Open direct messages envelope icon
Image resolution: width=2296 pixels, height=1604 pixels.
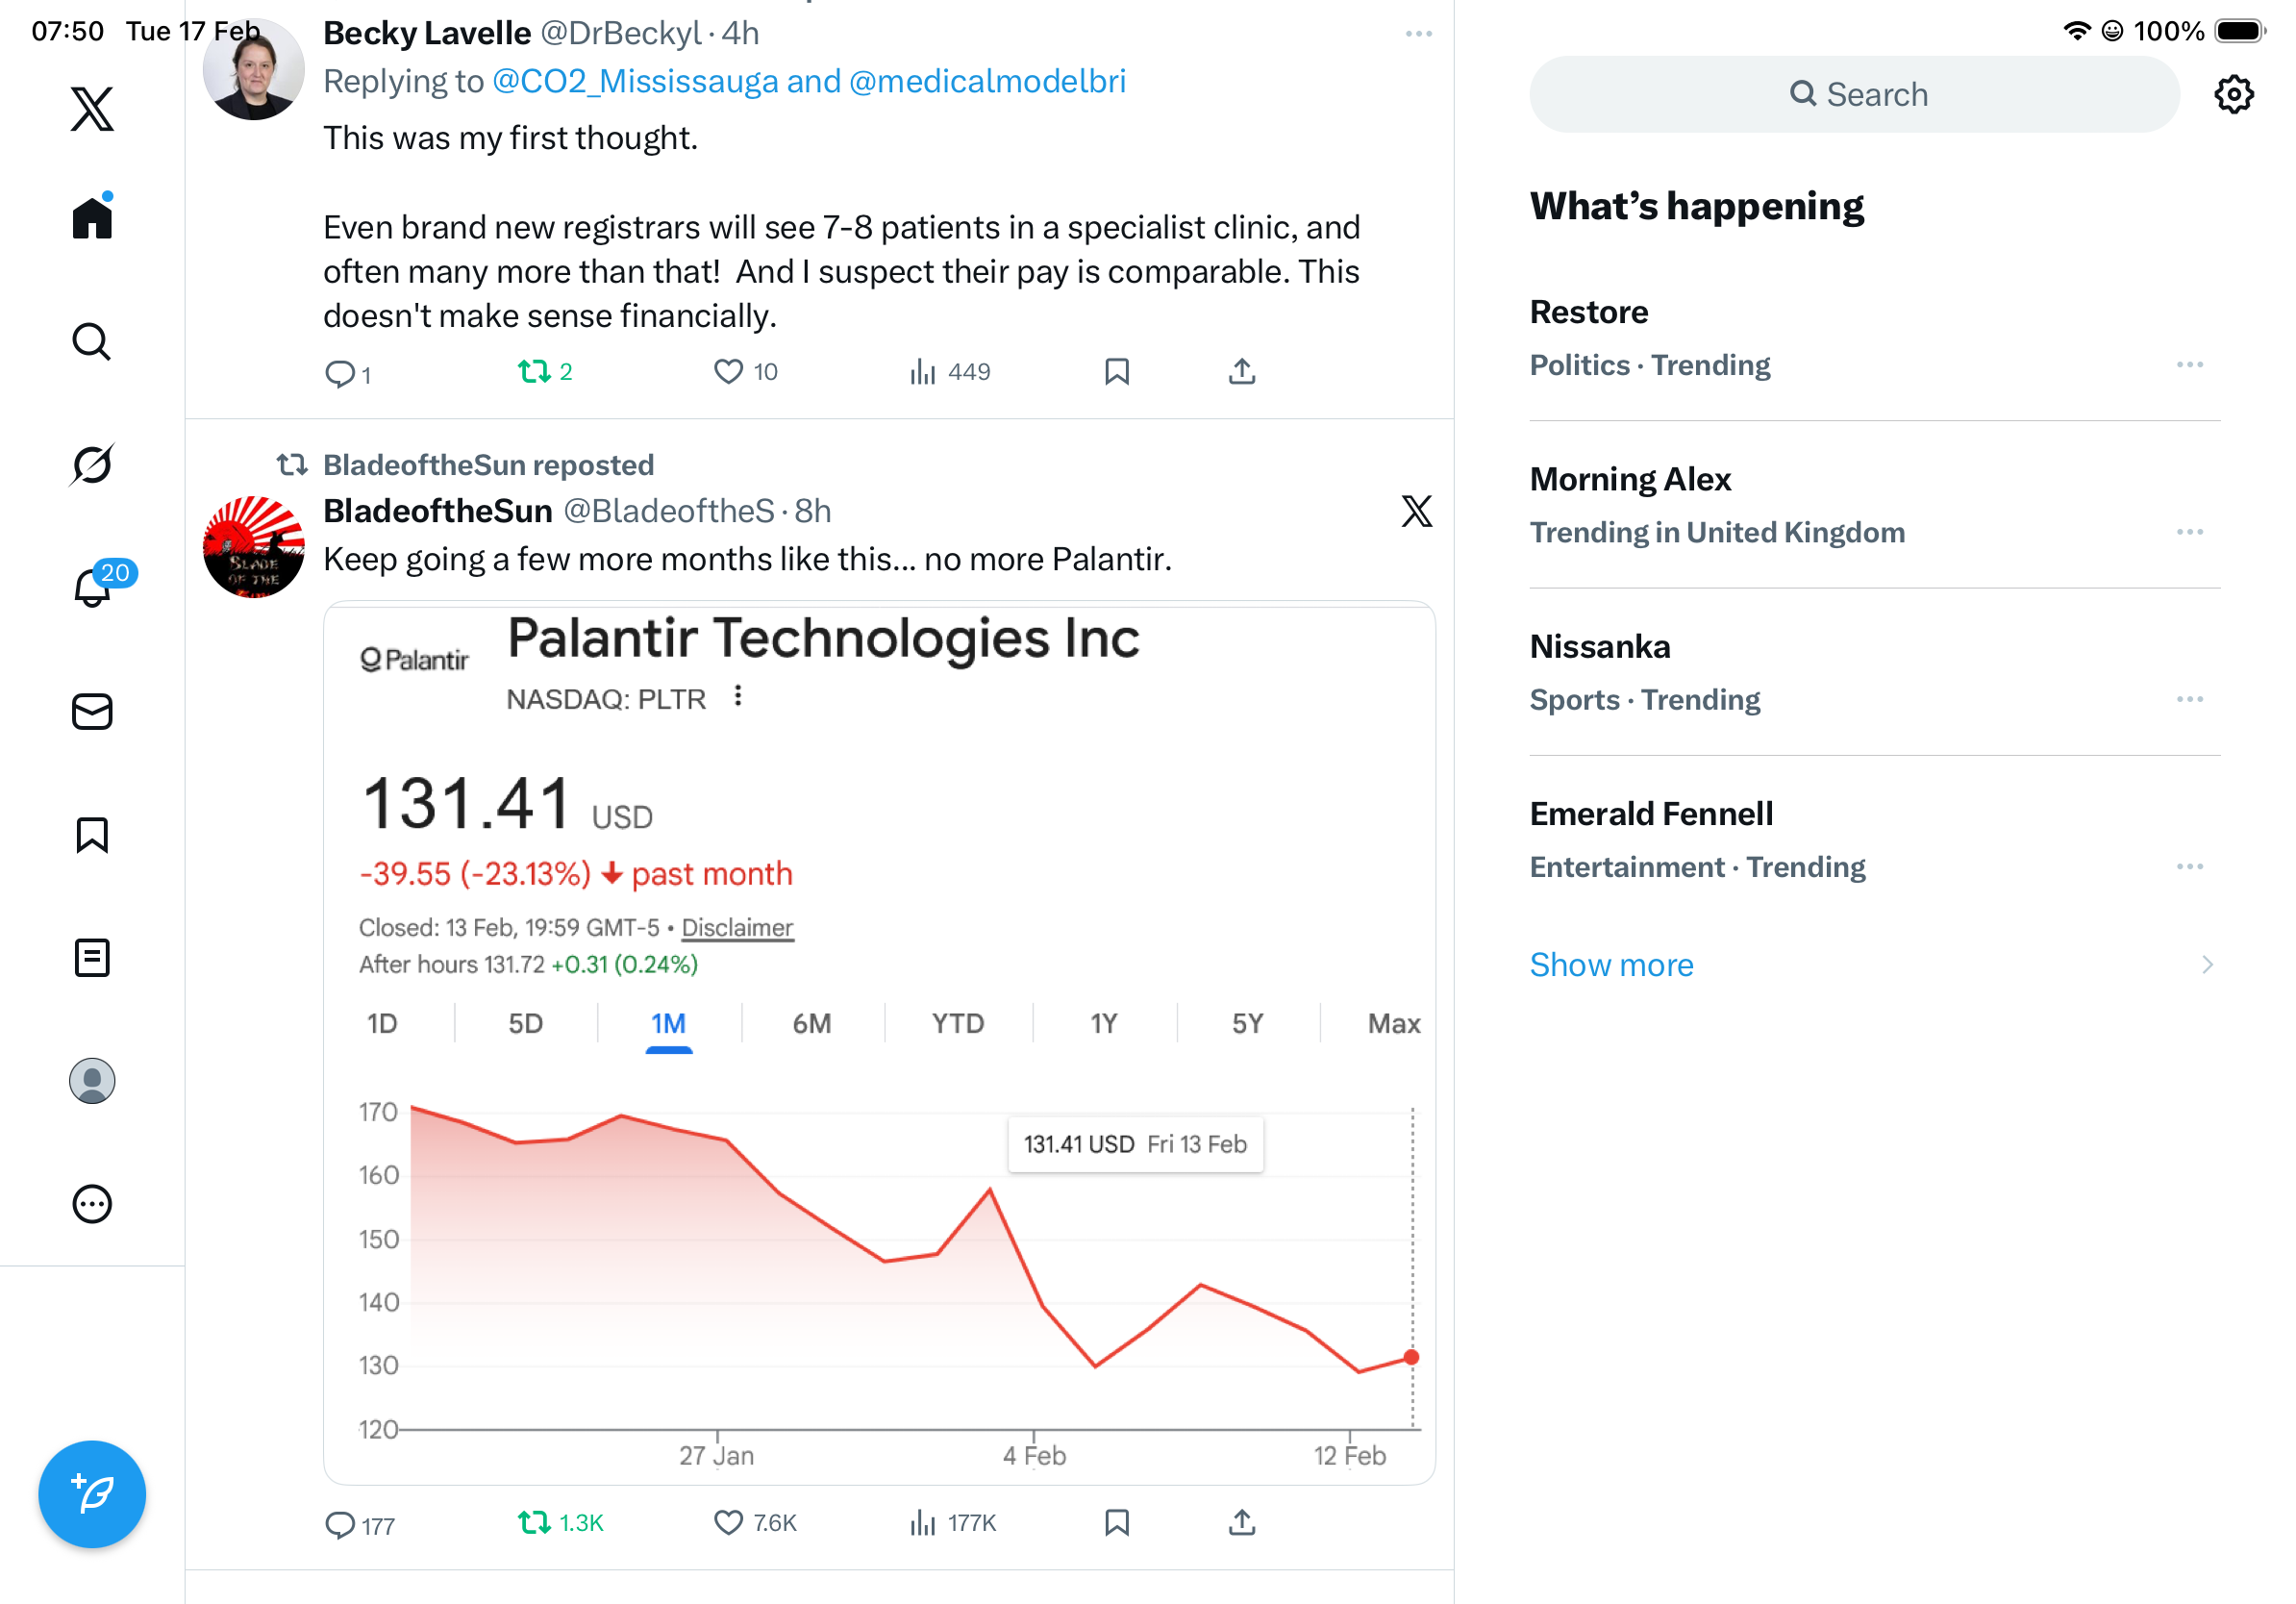tap(92, 712)
